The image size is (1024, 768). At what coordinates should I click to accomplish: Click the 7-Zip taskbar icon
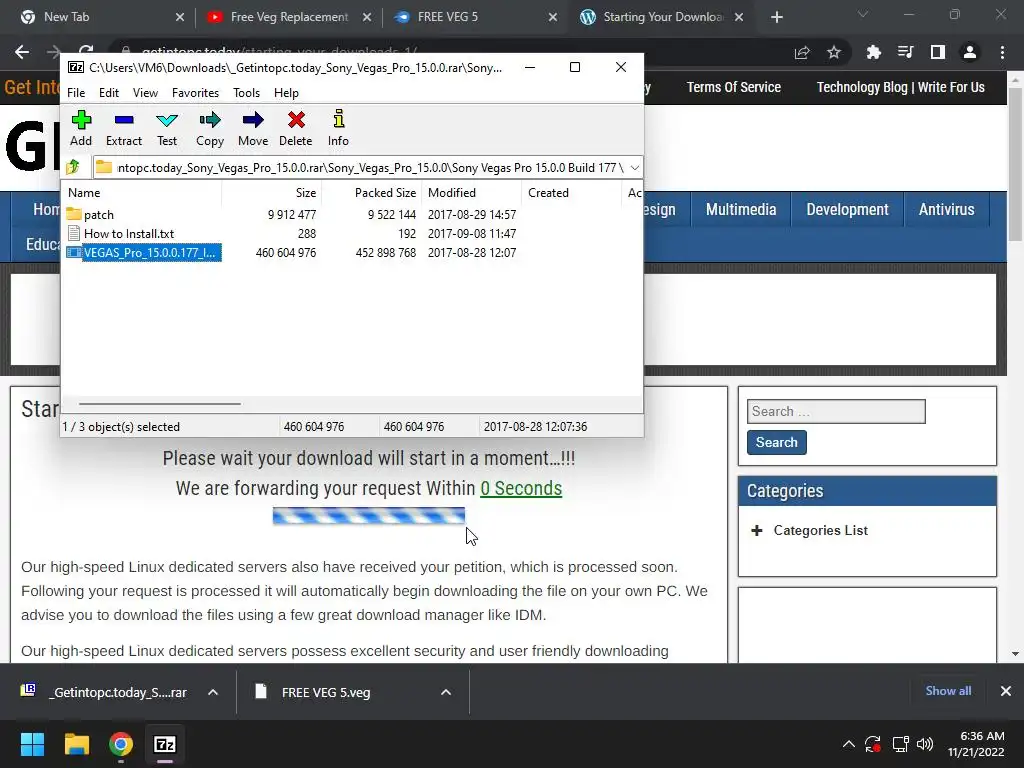click(165, 744)
